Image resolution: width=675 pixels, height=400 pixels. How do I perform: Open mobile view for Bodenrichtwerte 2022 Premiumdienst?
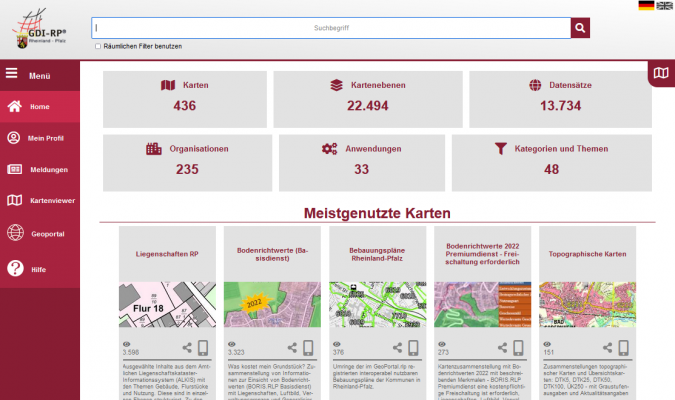click(518, 348)
